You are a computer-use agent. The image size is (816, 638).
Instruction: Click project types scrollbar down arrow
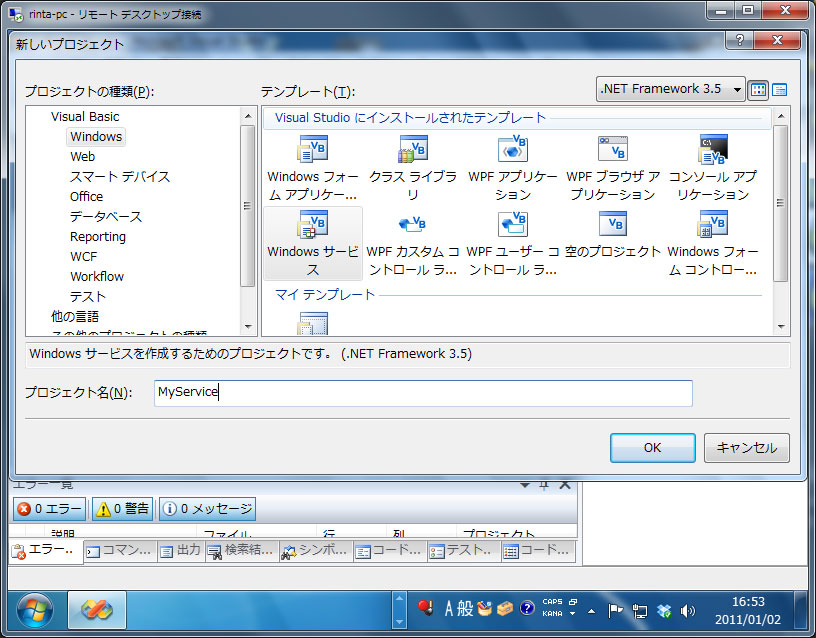coord(248,327)
